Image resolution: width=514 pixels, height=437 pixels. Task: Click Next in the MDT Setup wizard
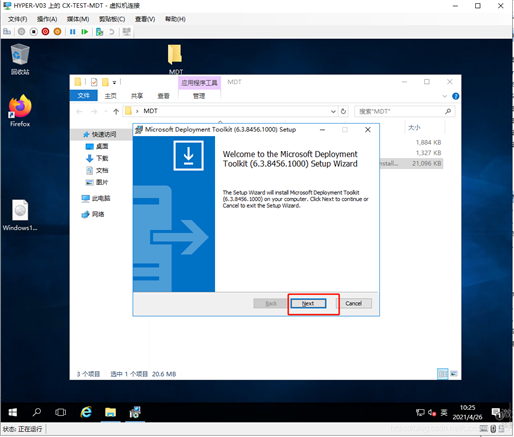click(308, 303)
